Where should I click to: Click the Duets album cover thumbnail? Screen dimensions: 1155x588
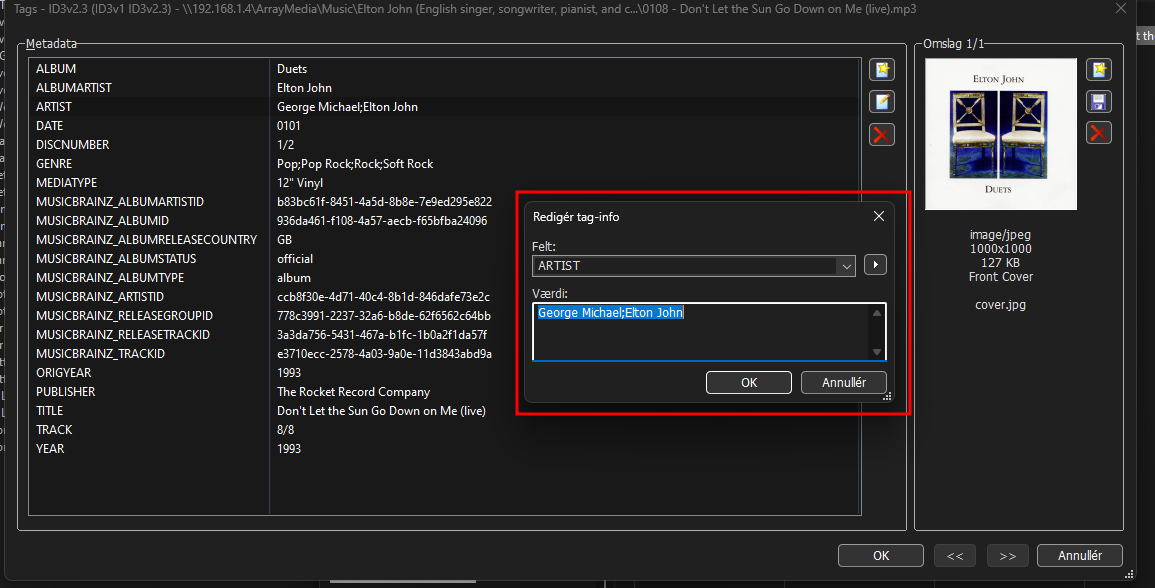1000,134
